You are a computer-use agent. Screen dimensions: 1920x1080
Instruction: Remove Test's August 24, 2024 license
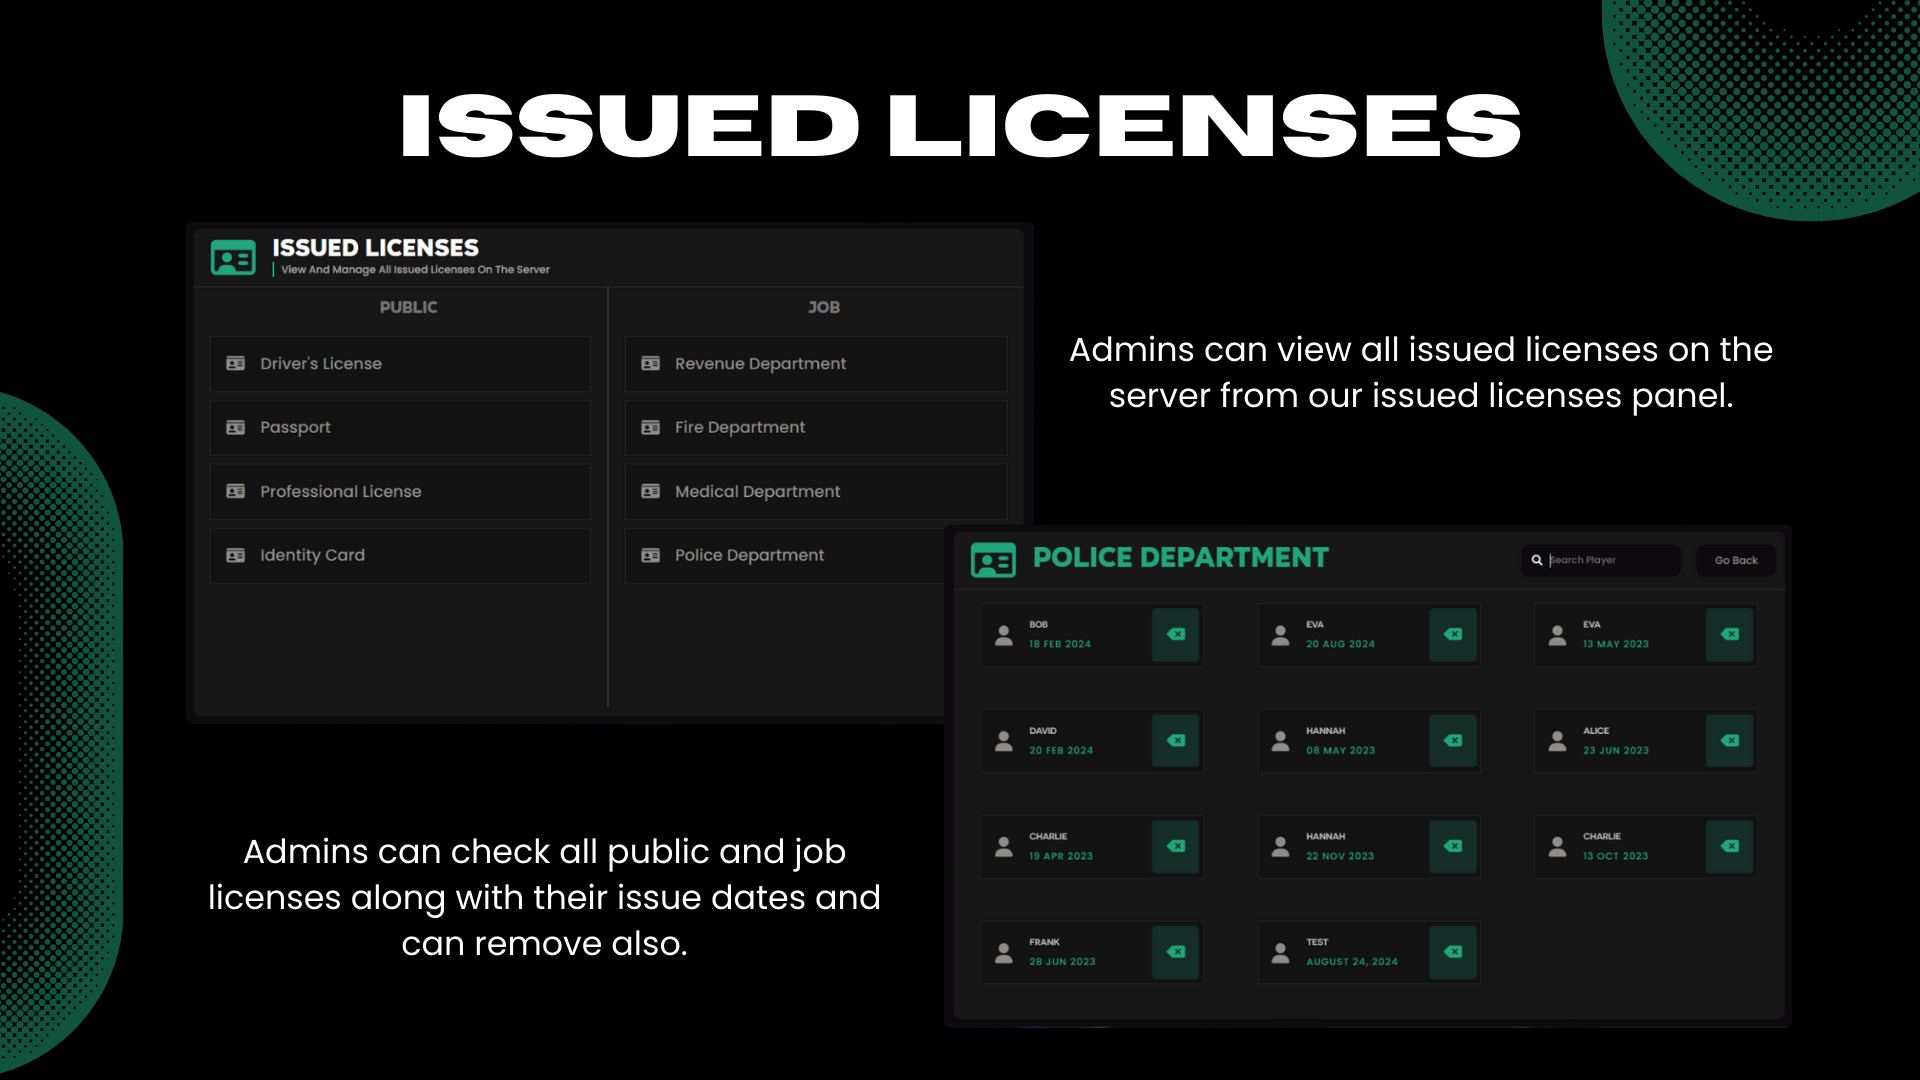(1453, 952)
